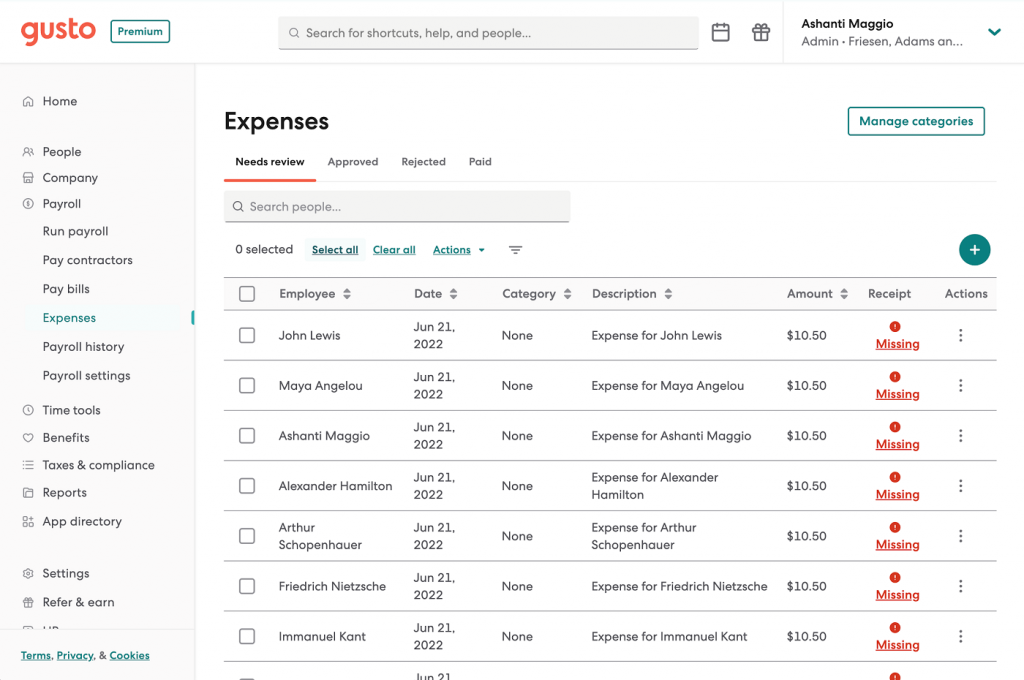Open actions menu for John Lewis row
This screenshot has width=1024, height=680.
pos(960,335)
